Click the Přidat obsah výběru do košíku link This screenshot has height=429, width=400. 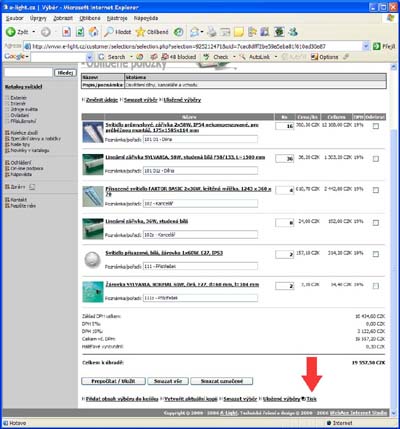click(122, 399)
